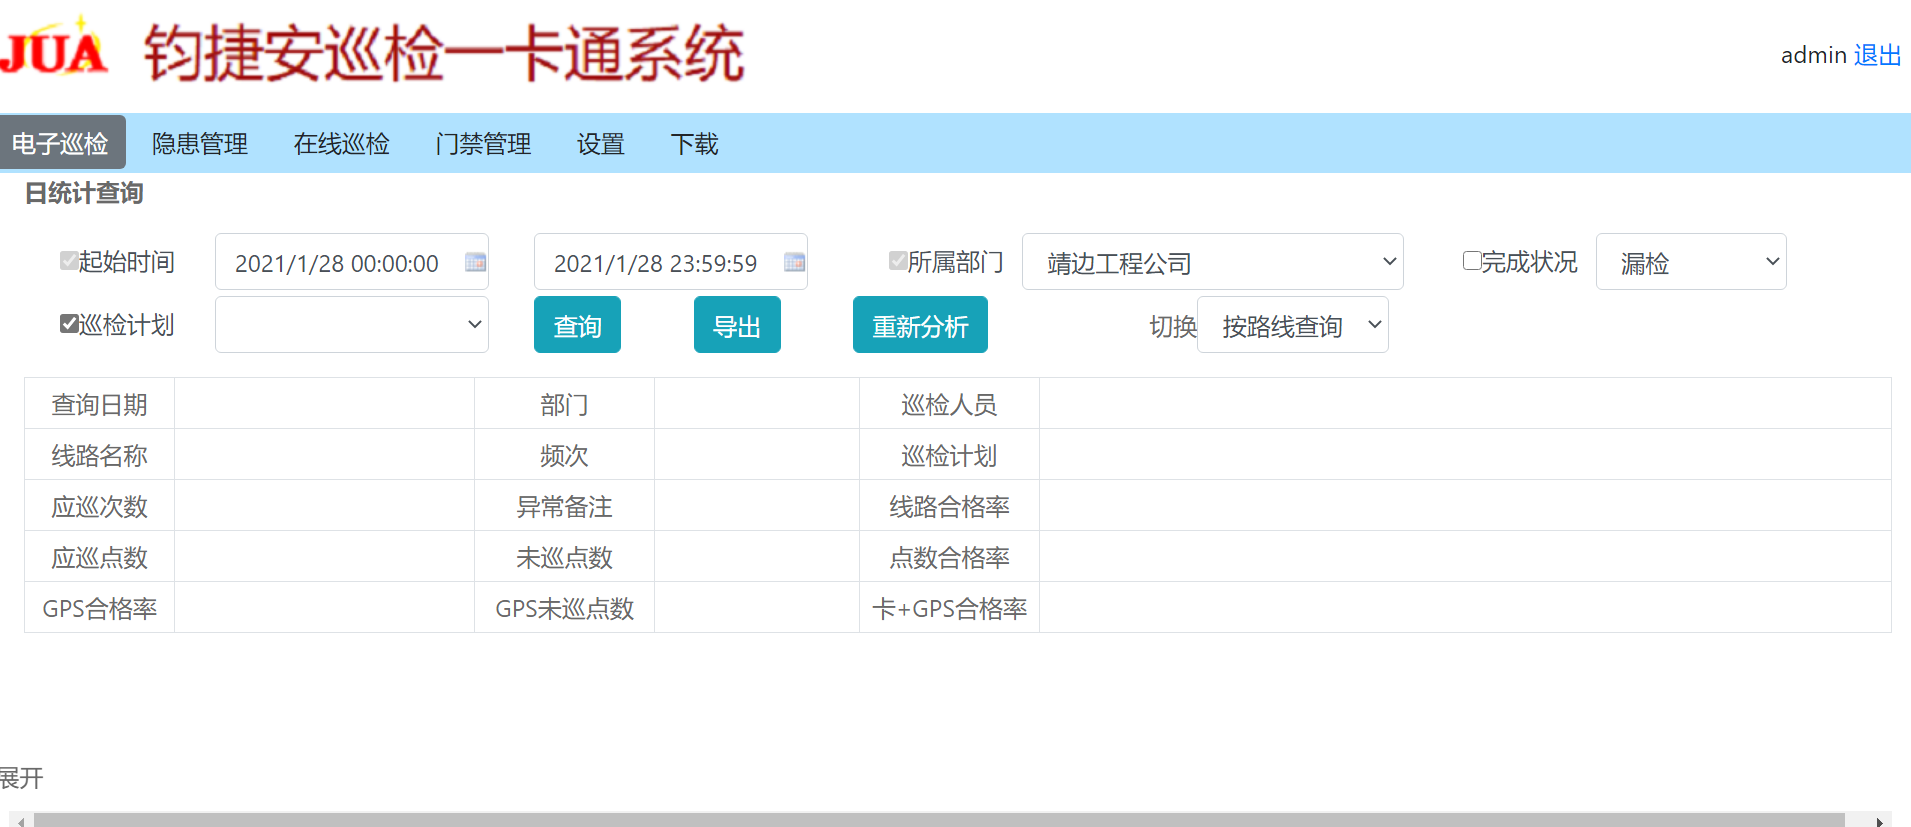Click the 线路名称 table cell
This screenshot has height=827, width=1911.
click(100, 455)
